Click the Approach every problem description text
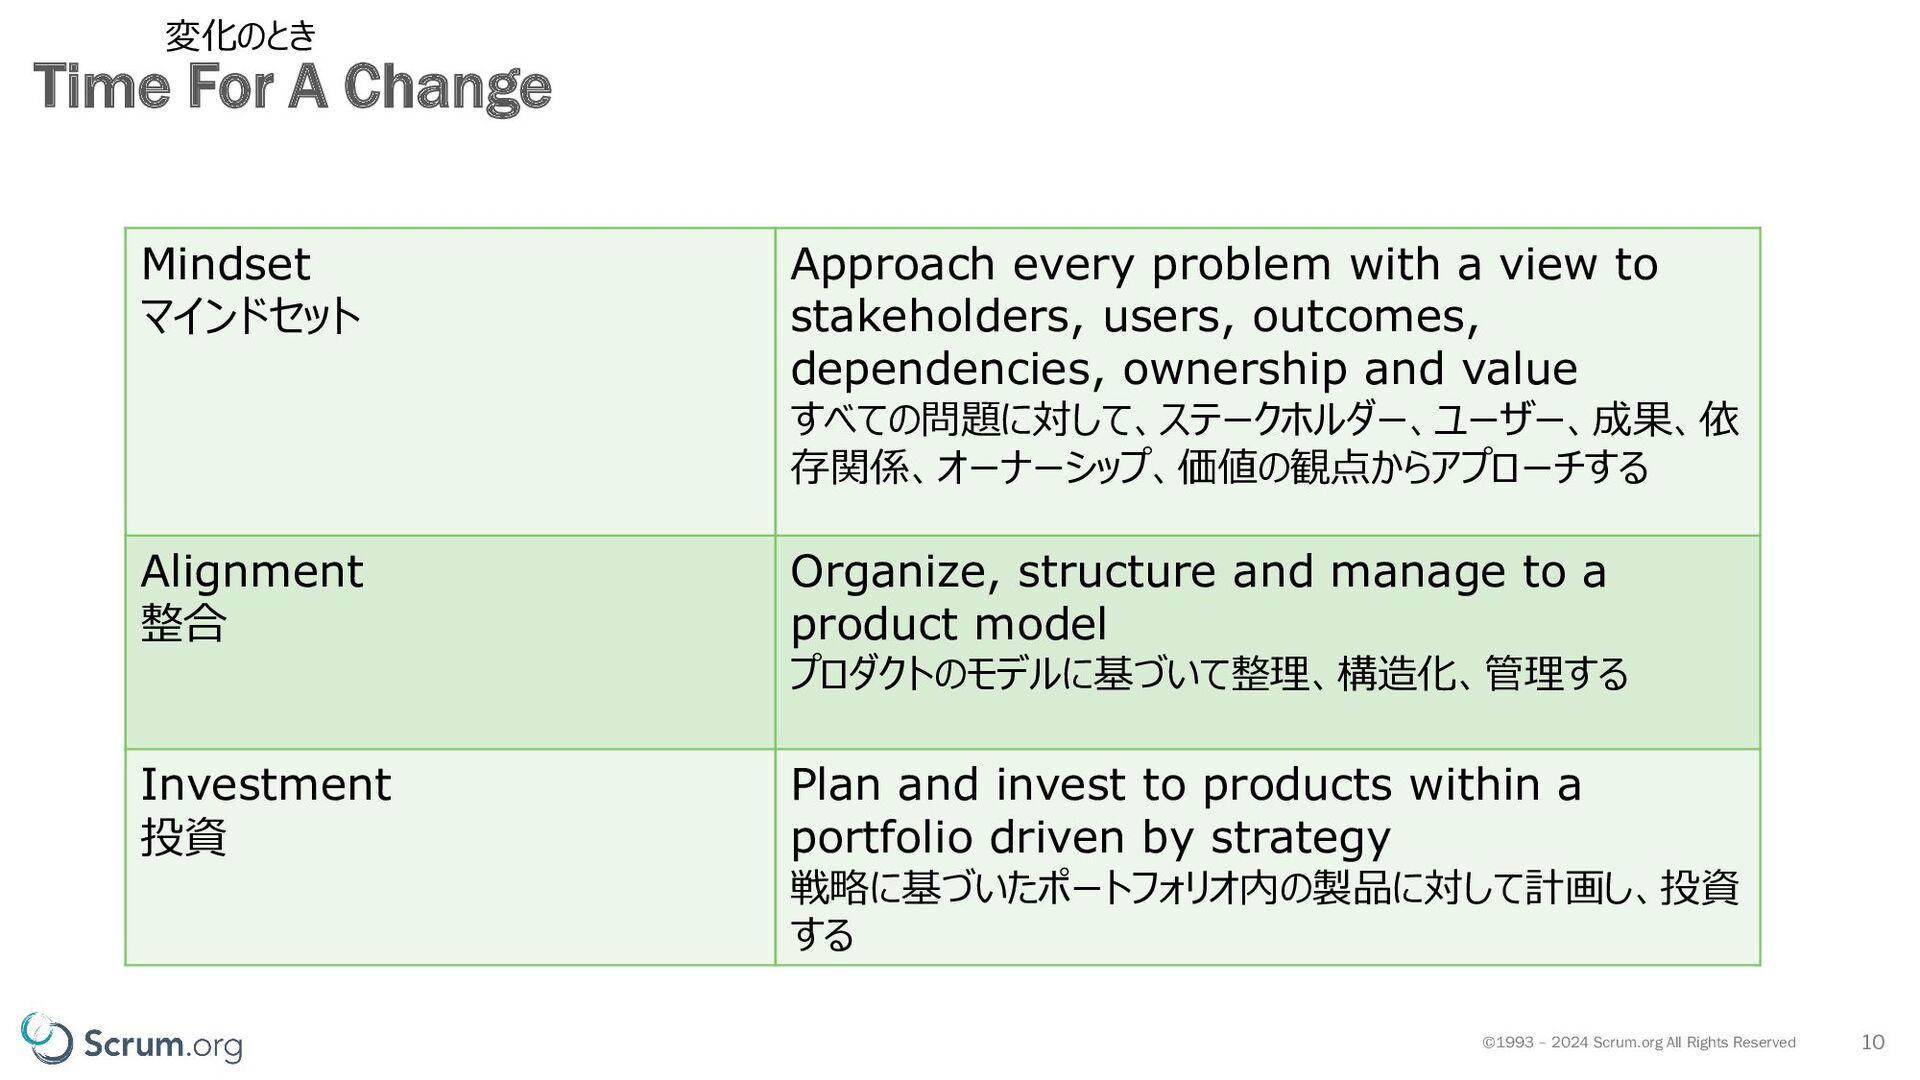 1224,316
